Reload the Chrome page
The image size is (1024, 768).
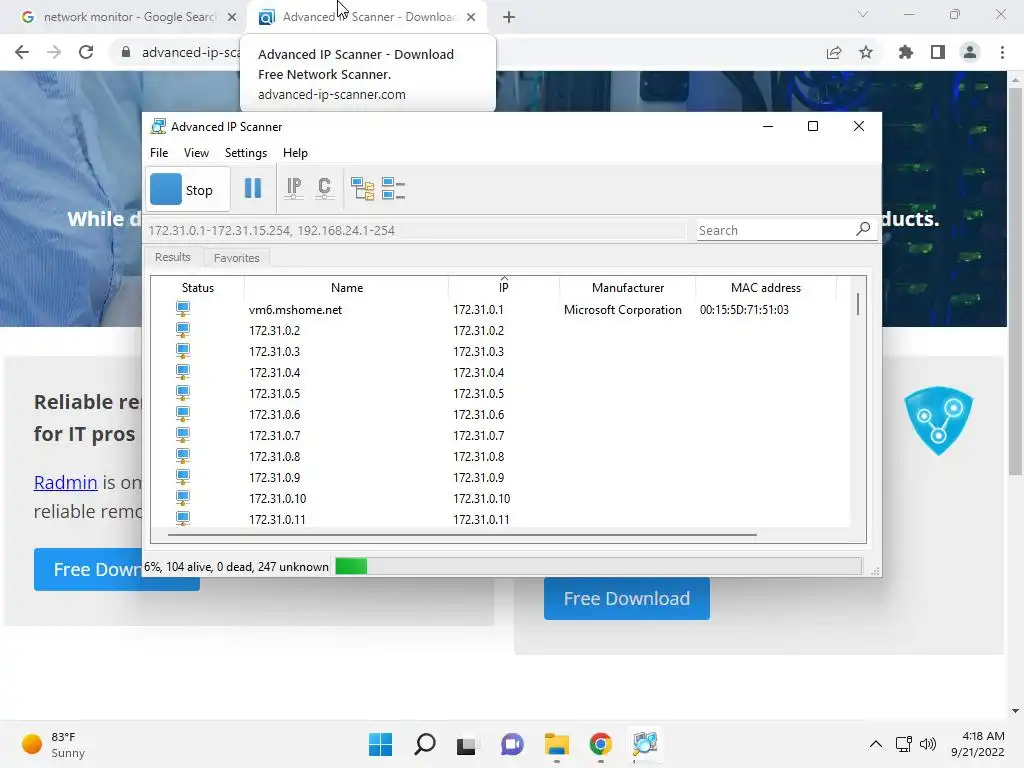(86, 52)
